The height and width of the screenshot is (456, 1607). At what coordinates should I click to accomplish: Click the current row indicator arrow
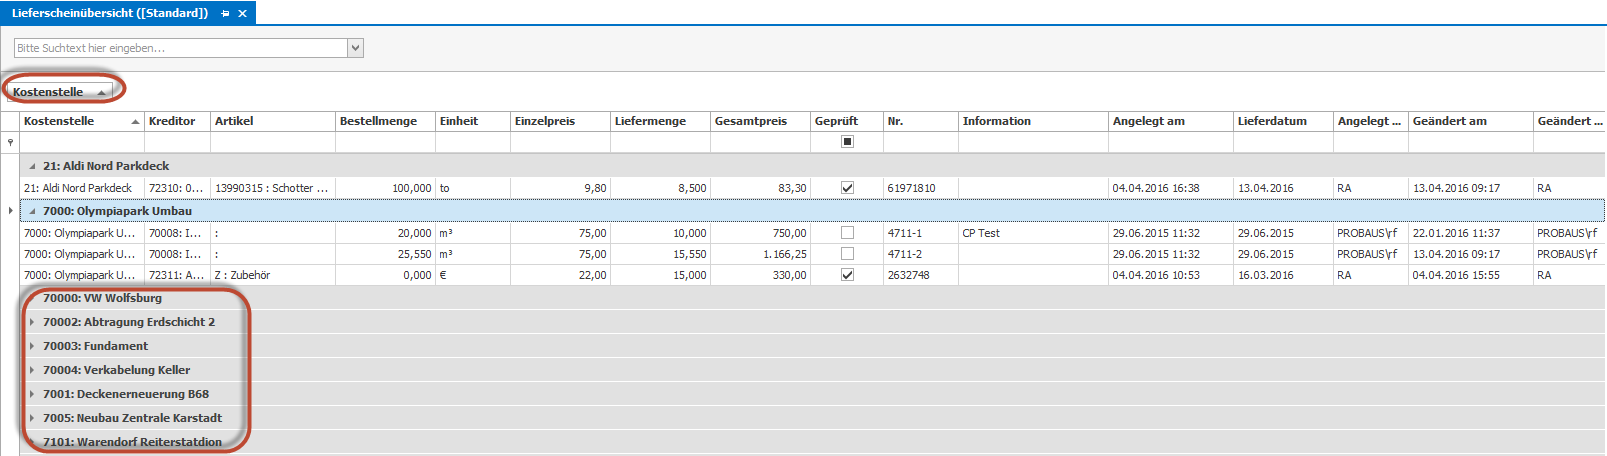pyautogui.click(x=11, y=211)
